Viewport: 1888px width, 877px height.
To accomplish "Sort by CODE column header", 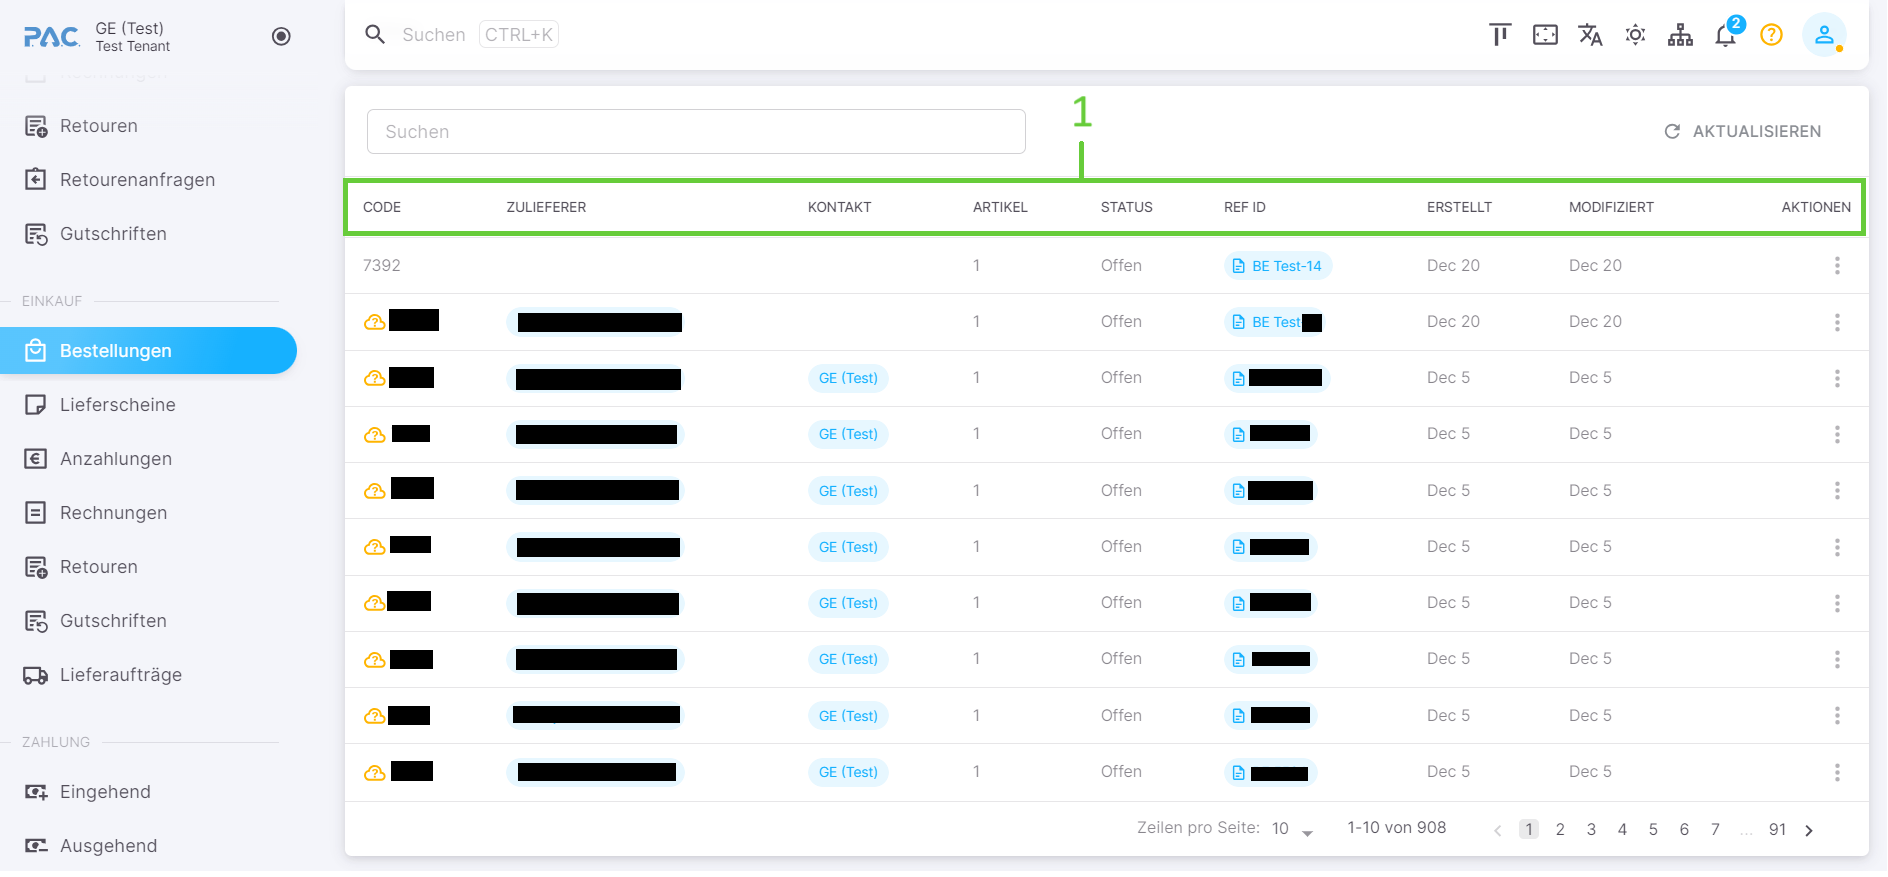I will pyautogui.click(x=382, y=207).
